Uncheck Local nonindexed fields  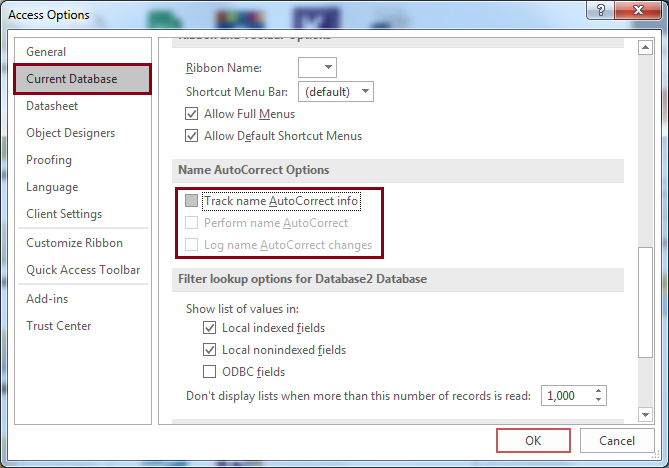(209, 350)
